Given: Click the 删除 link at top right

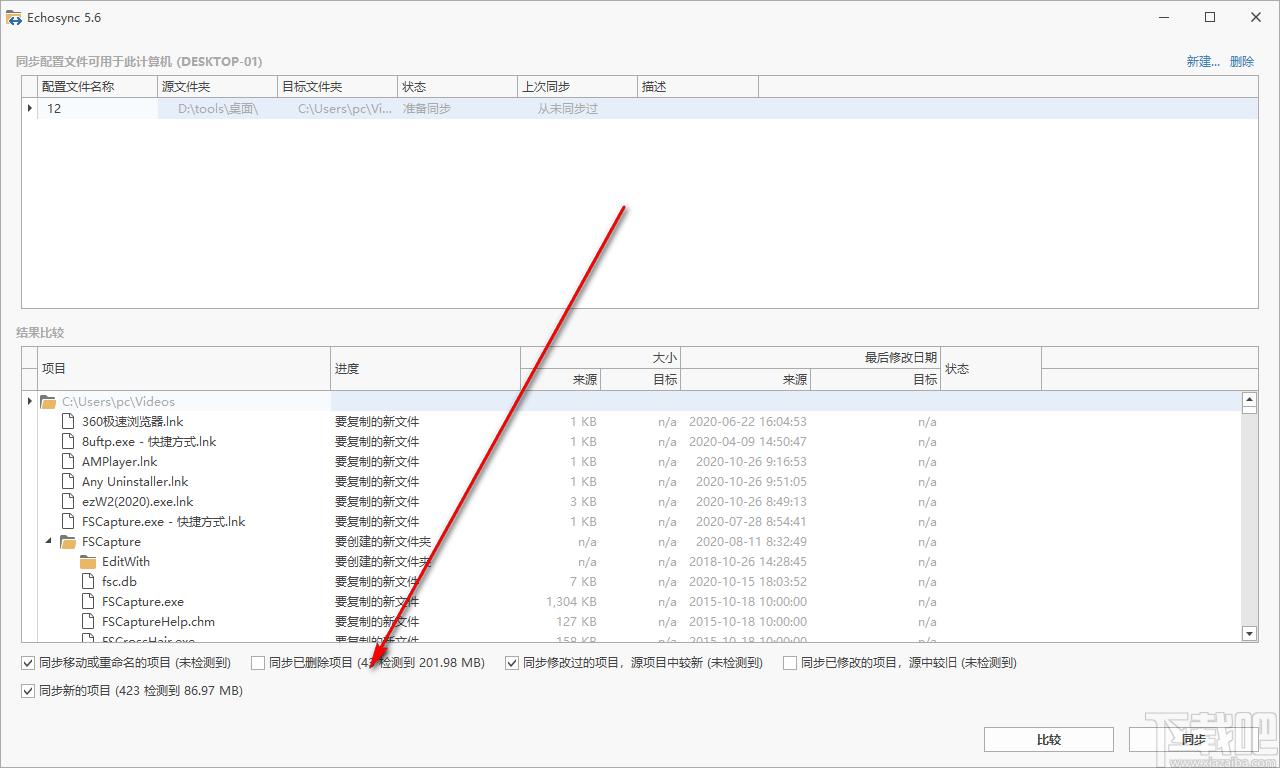Looking at the screenshot, I should [x=1242, y=61].
